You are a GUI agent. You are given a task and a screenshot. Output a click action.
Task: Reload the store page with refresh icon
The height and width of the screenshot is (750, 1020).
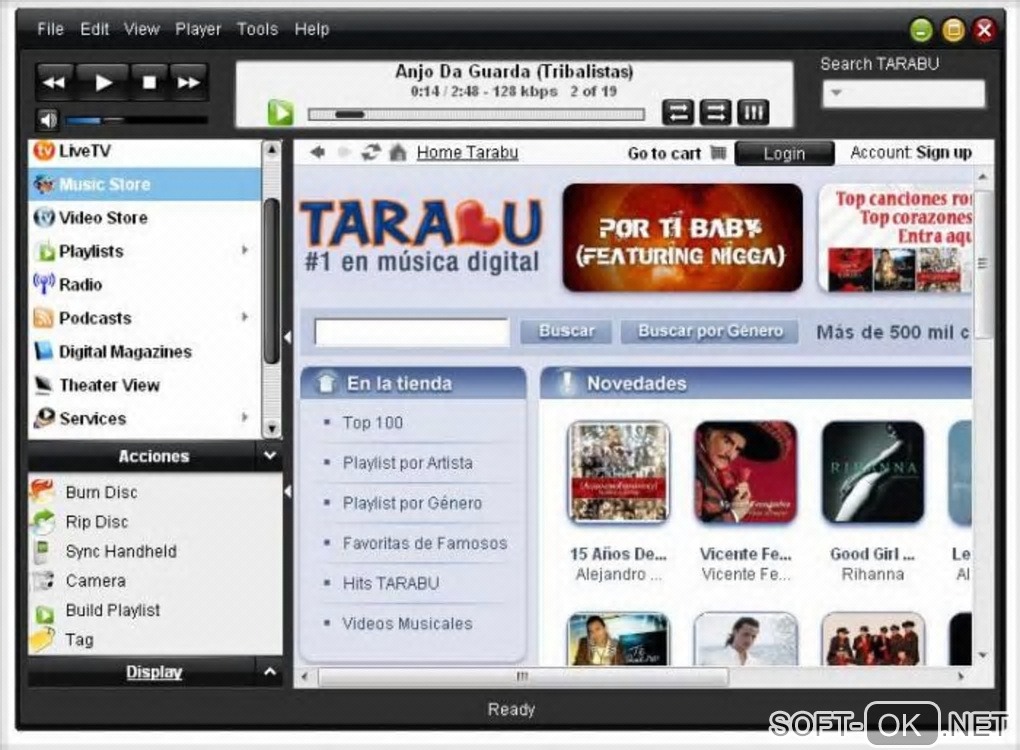[371, 153]
